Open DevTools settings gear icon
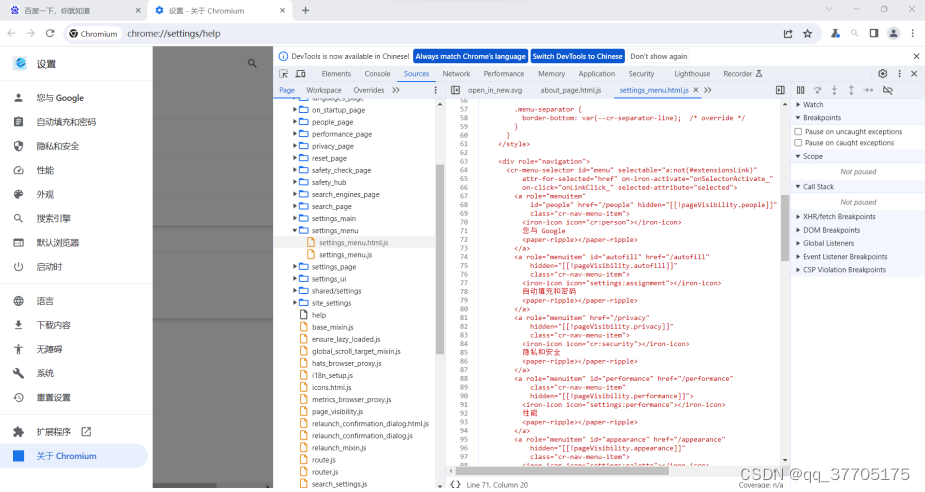Viewport: 925px width, 492px height. click(883, 74)
